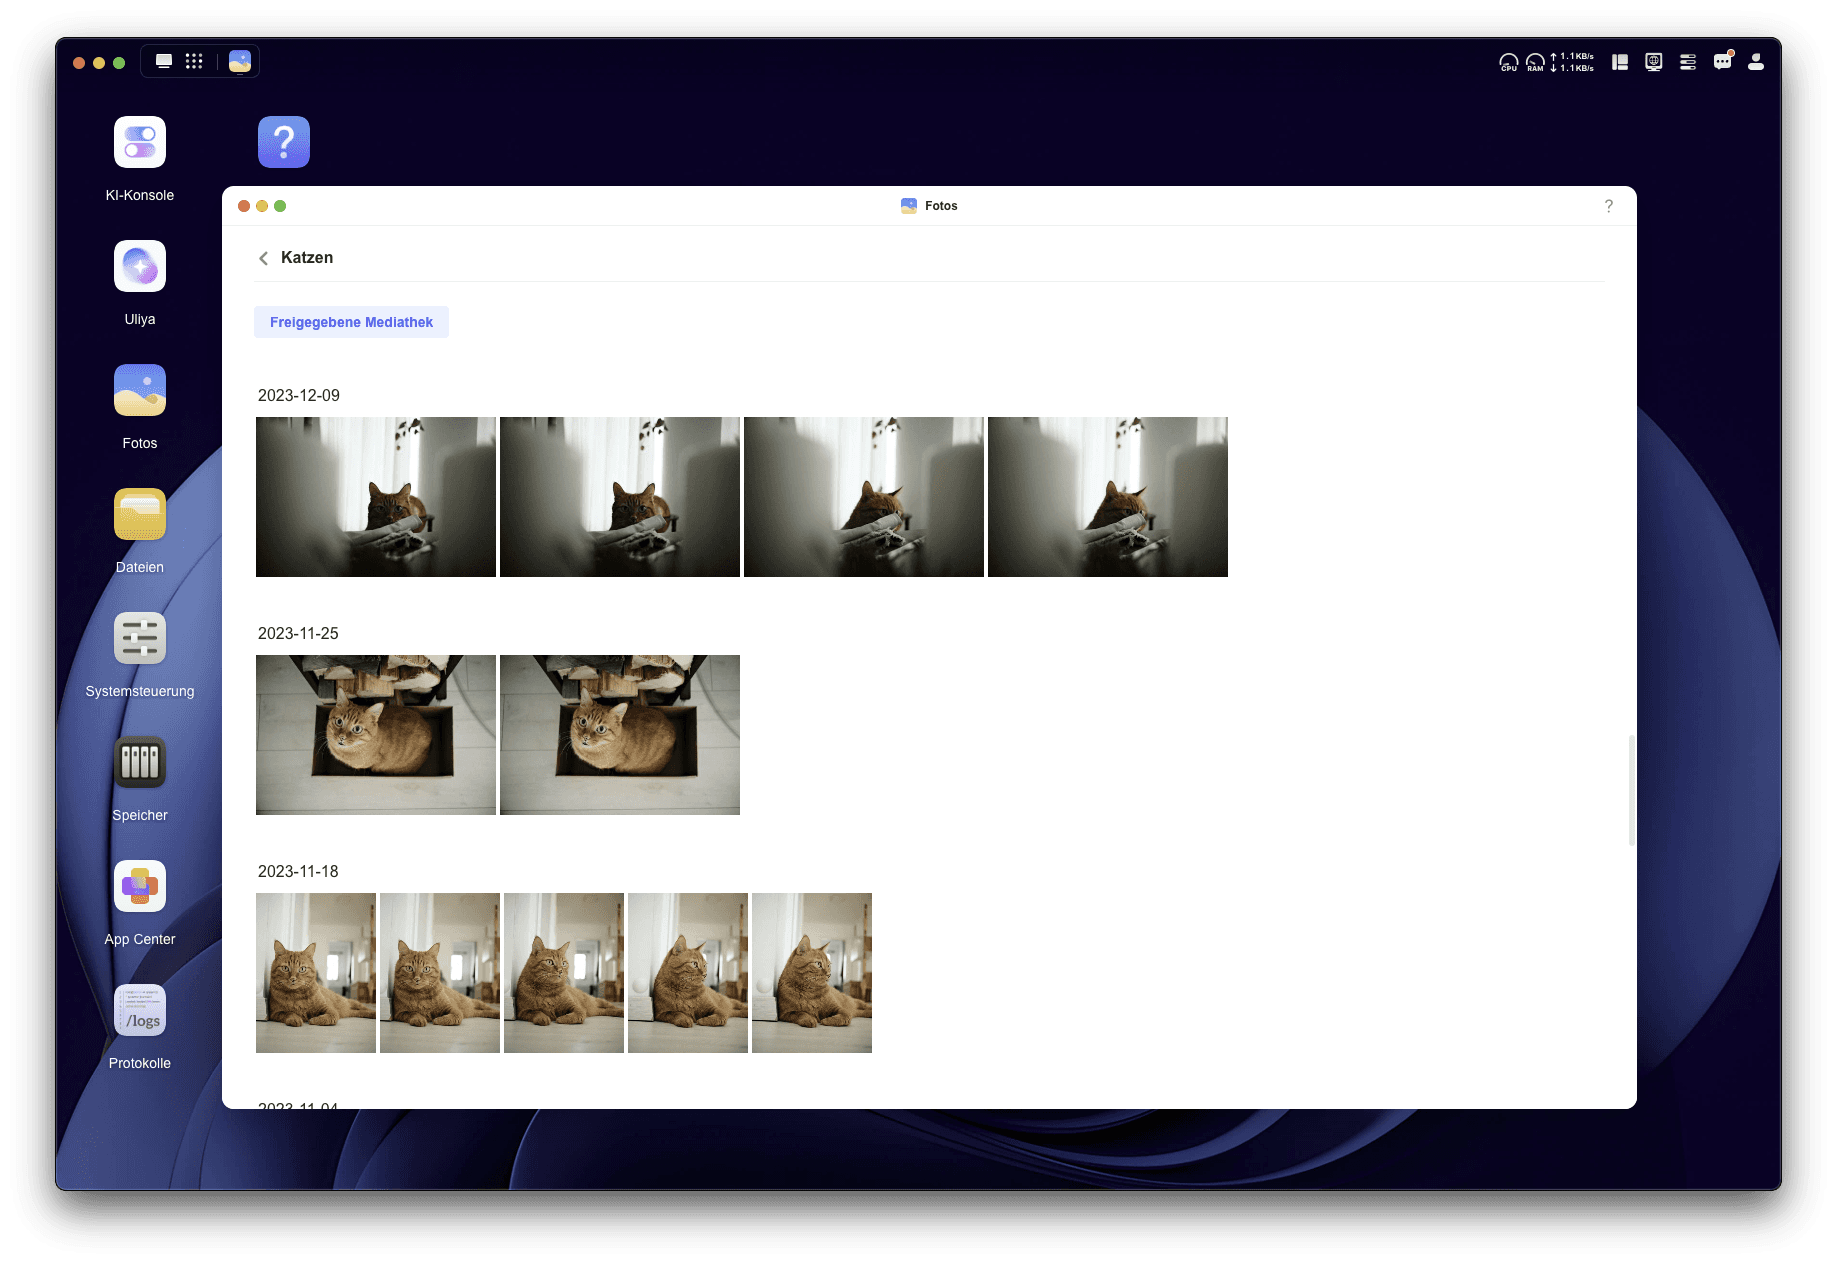Open second cat-in-box photo from 2023-11-25

(x=620, y=735)
